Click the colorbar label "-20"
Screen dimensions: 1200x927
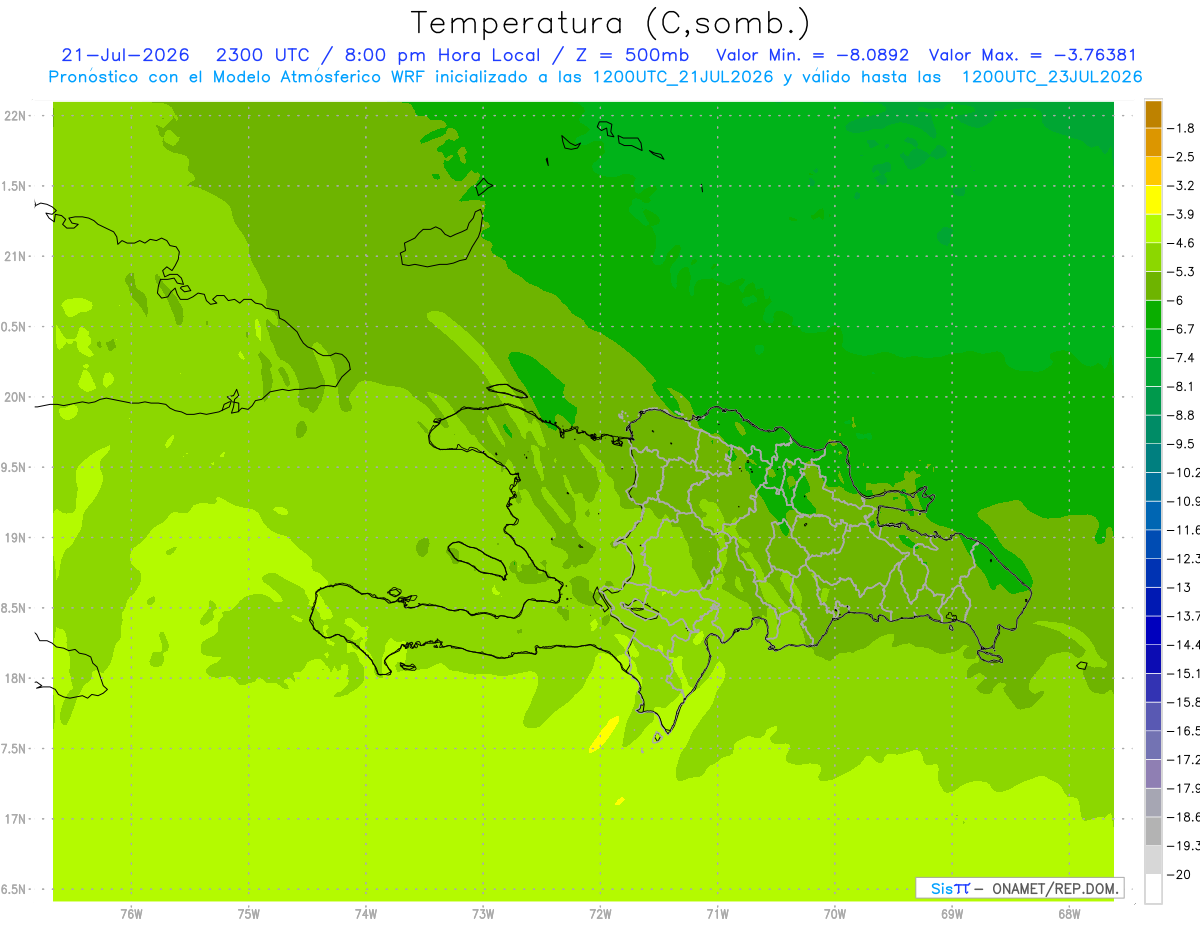pos(1180,874)
